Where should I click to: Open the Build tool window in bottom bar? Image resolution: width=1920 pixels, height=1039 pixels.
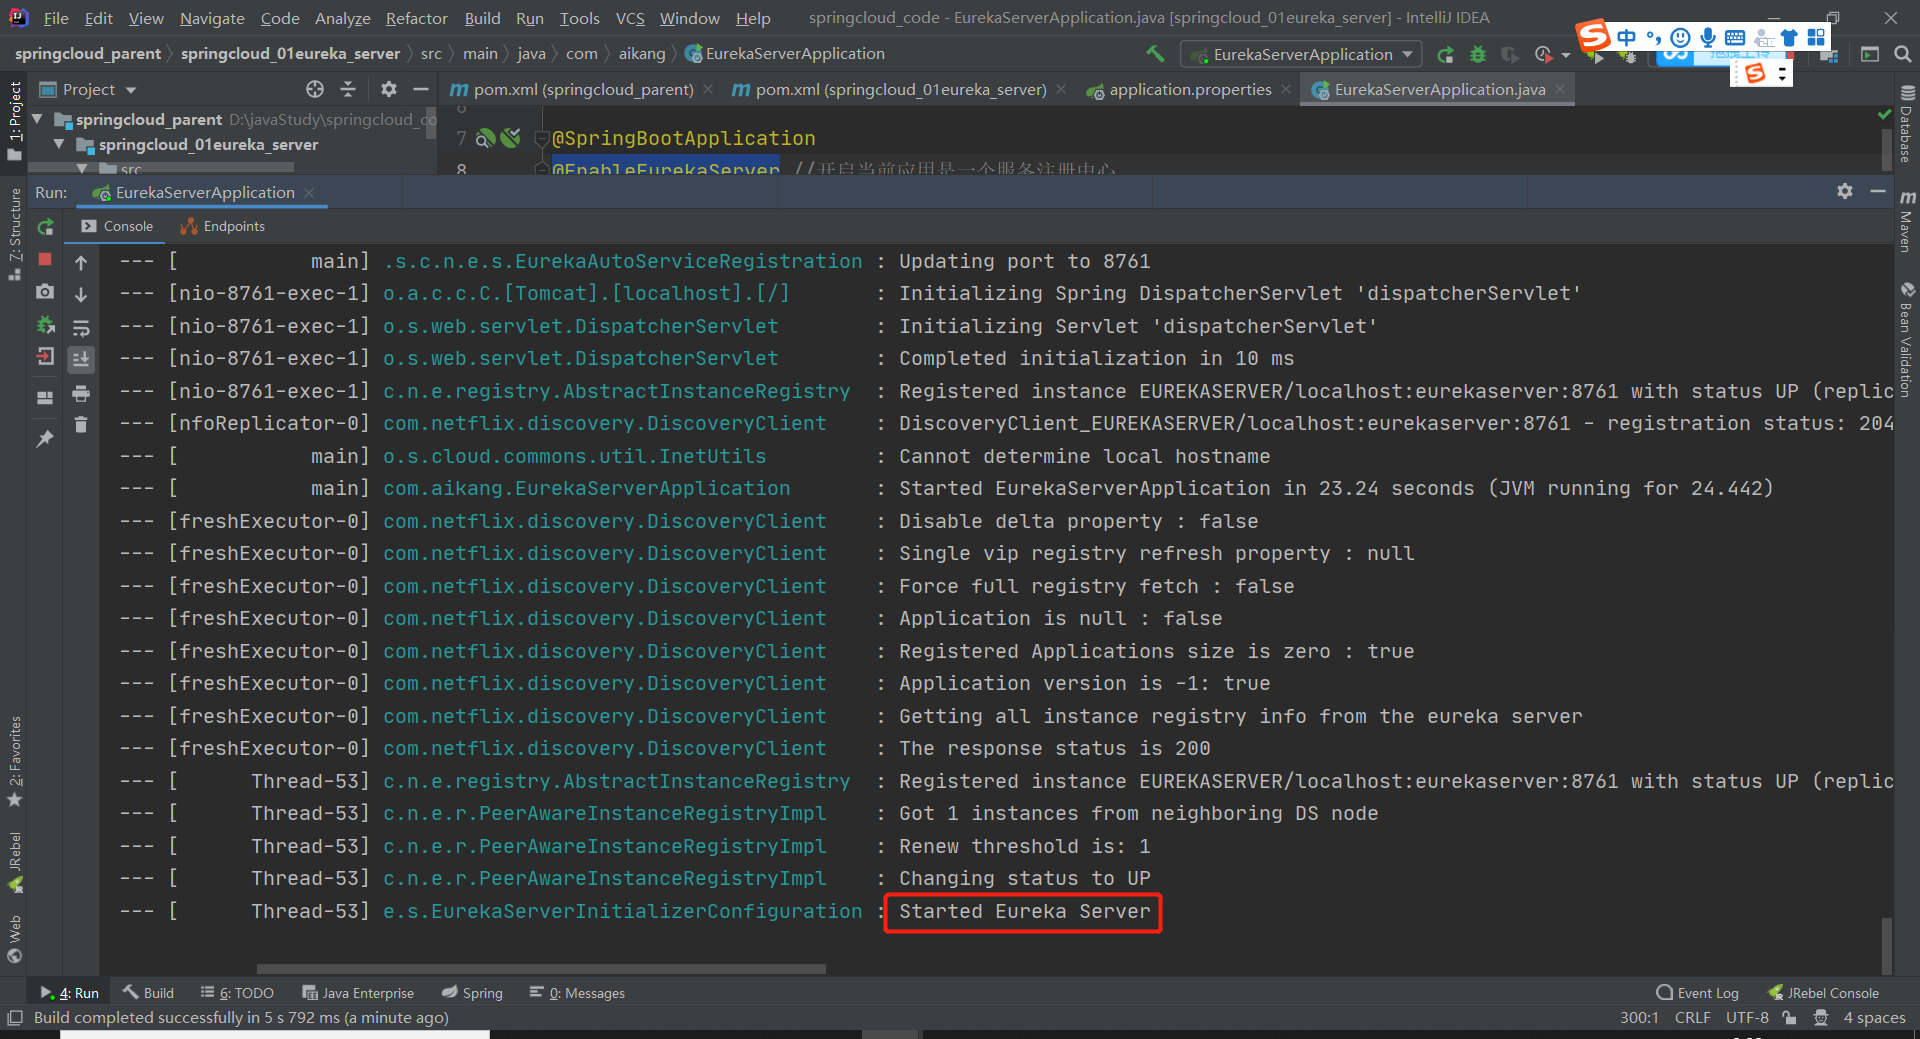point(148,993)
